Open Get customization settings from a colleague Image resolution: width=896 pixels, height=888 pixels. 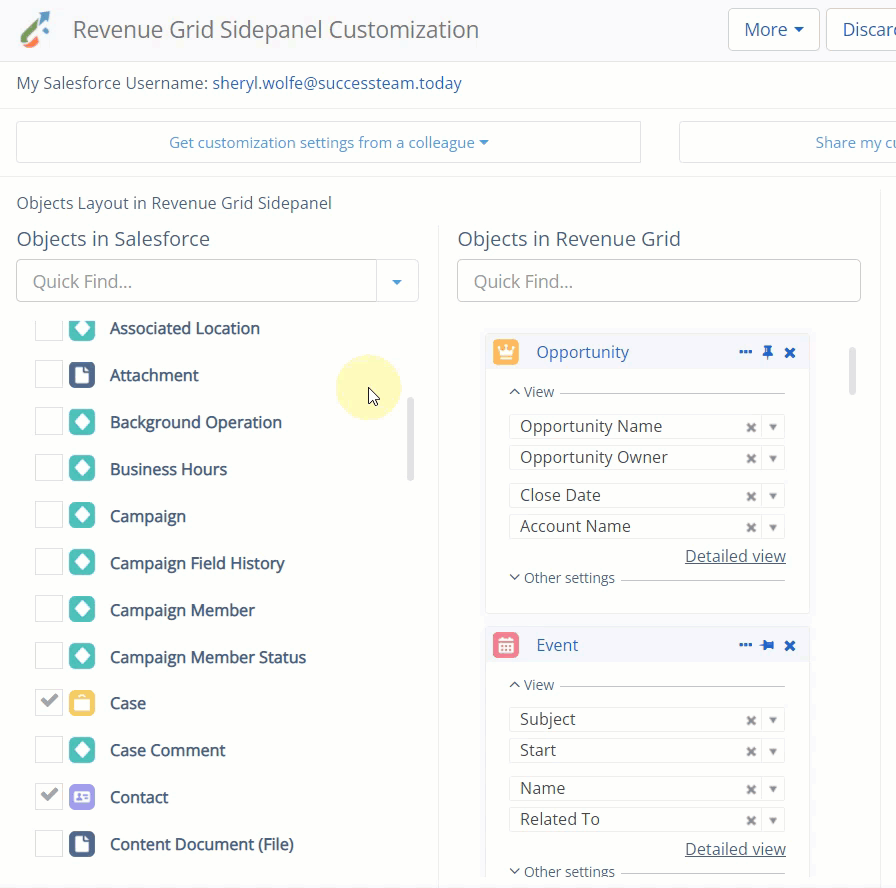click(329, 142)
